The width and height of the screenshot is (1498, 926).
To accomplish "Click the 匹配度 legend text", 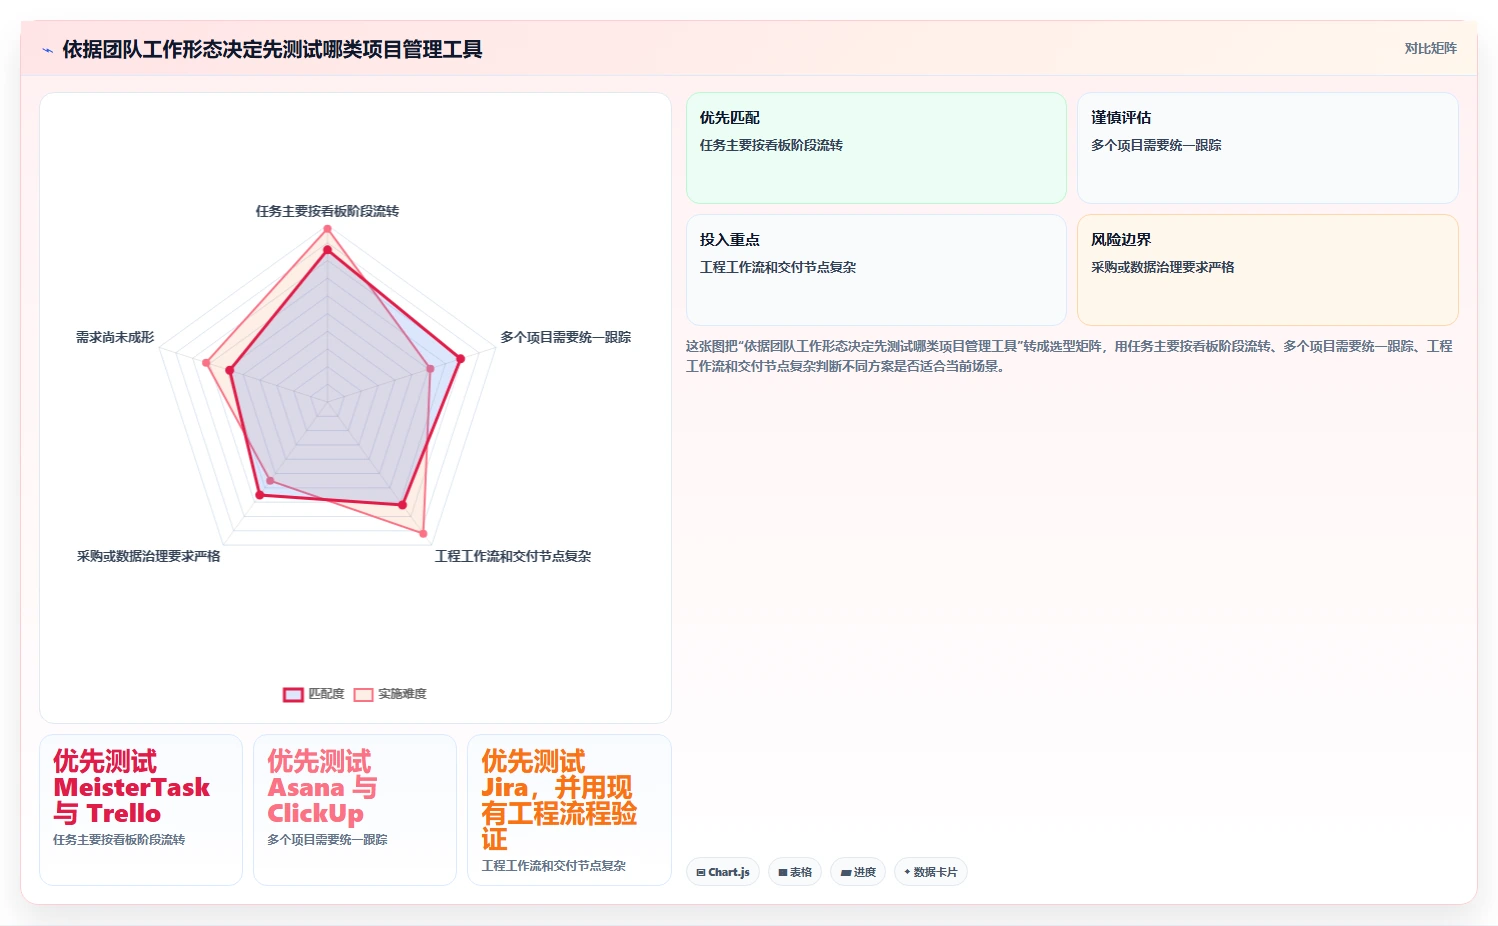I will [x=326, y=694].
